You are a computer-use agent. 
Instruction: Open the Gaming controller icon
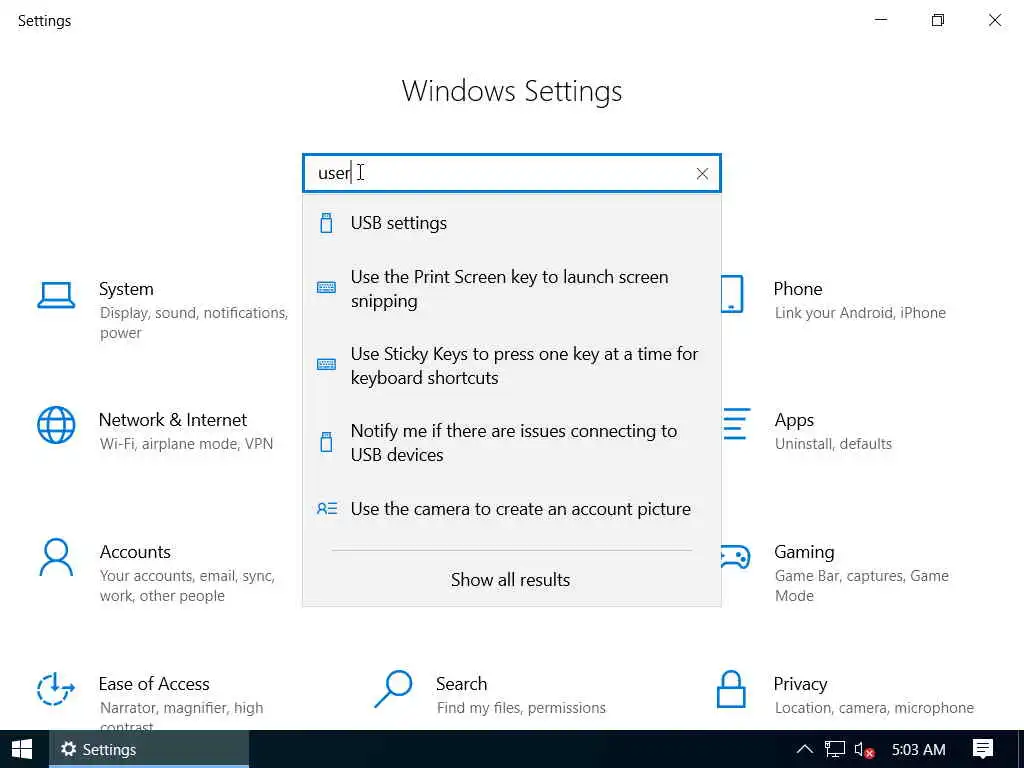(735, 557)
